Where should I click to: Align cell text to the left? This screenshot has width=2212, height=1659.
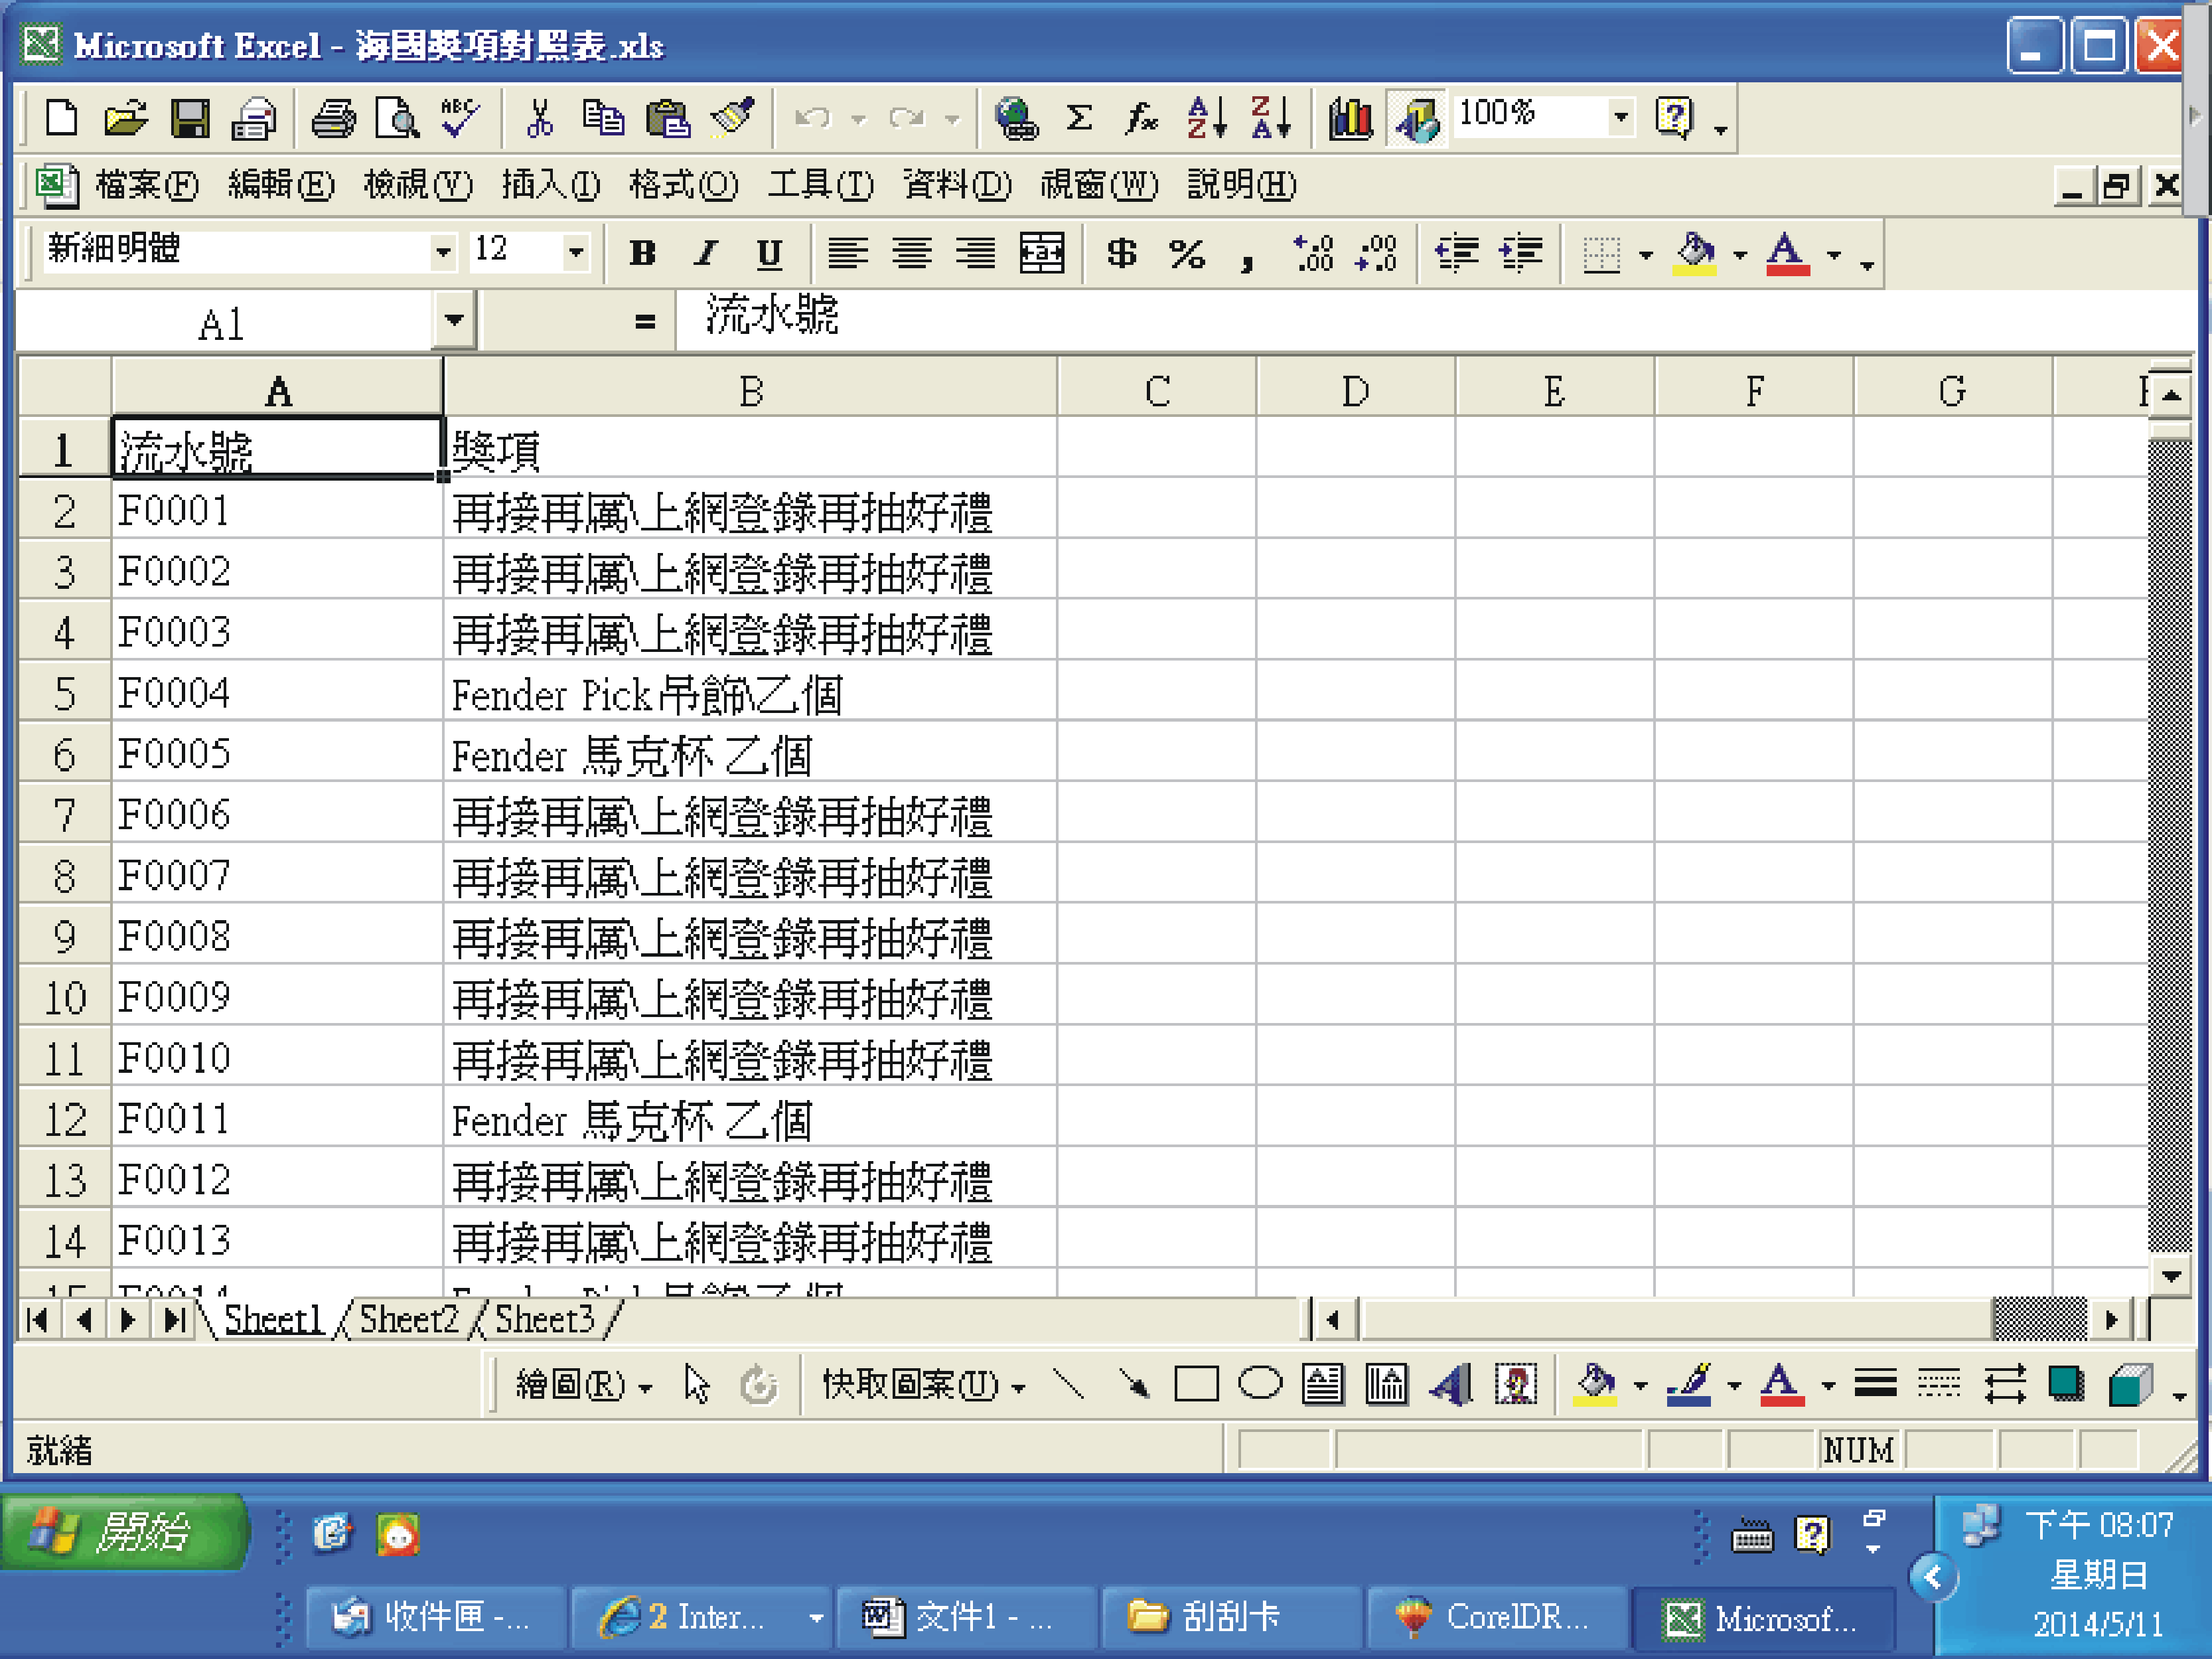(848, 253)
